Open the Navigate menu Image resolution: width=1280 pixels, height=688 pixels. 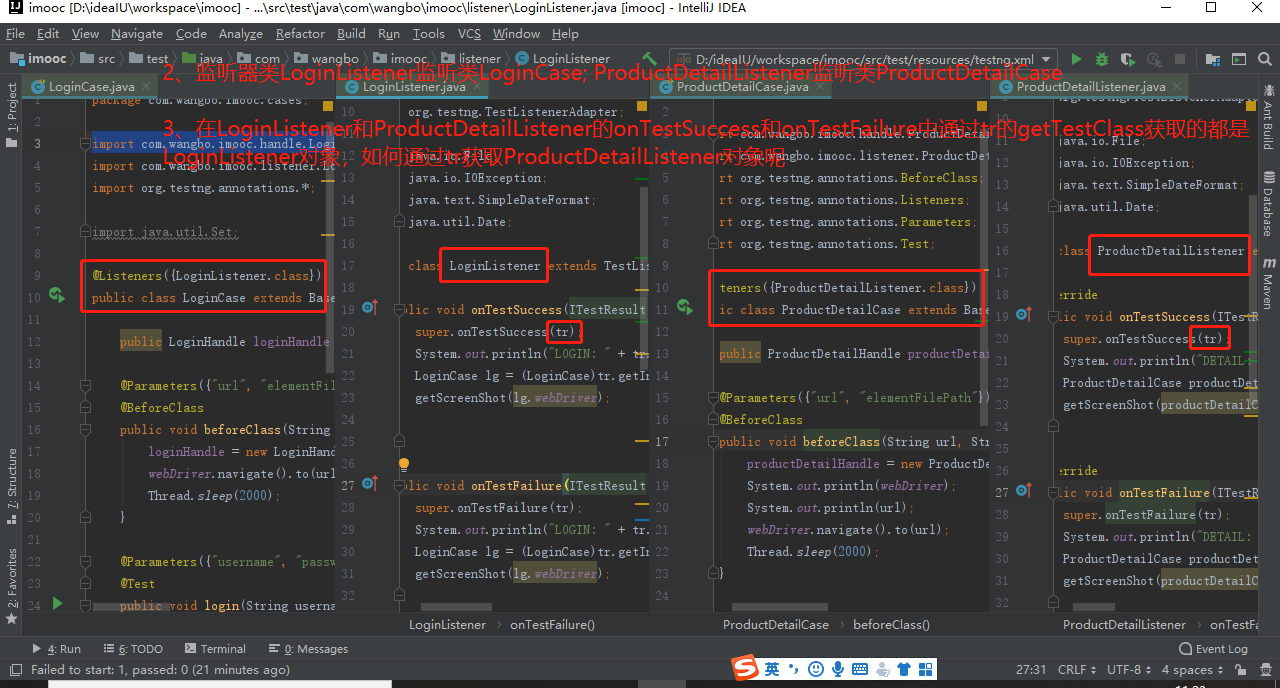point(136,33)
